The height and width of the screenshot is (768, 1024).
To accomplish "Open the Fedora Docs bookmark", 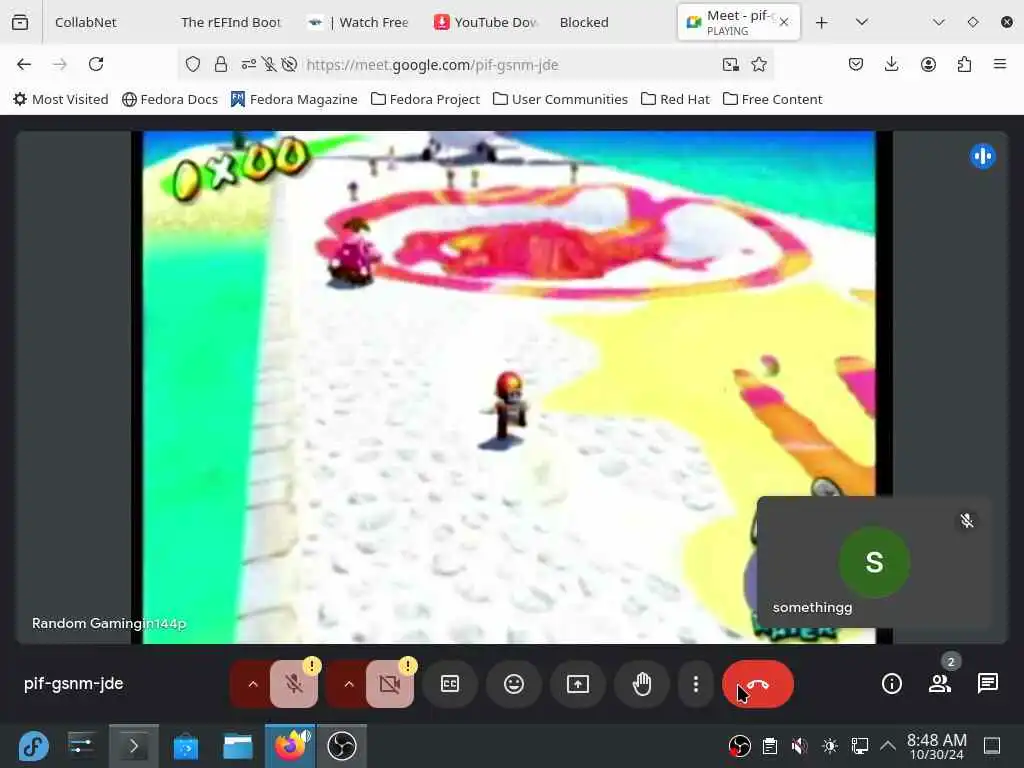I will pyautogui.click(x=170, y=99).
